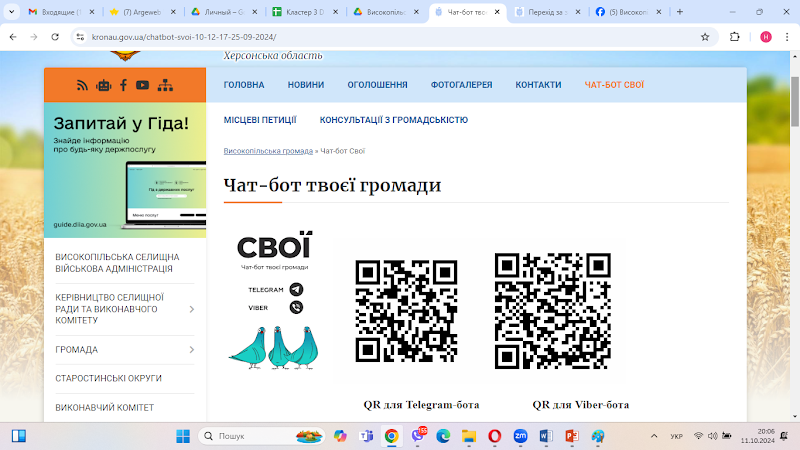
Task: Click the chatbot robot icon in orange bar
Action: [104, 85]
